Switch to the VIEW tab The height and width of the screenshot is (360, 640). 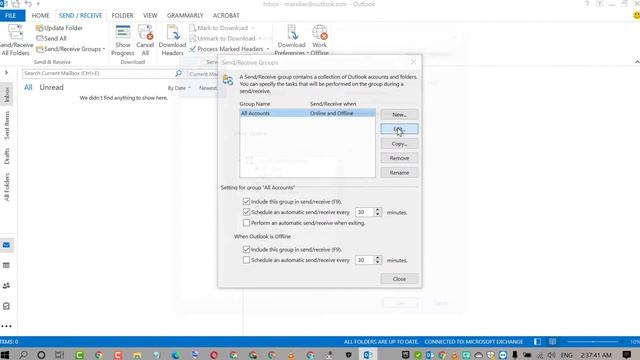click(150, 16)
